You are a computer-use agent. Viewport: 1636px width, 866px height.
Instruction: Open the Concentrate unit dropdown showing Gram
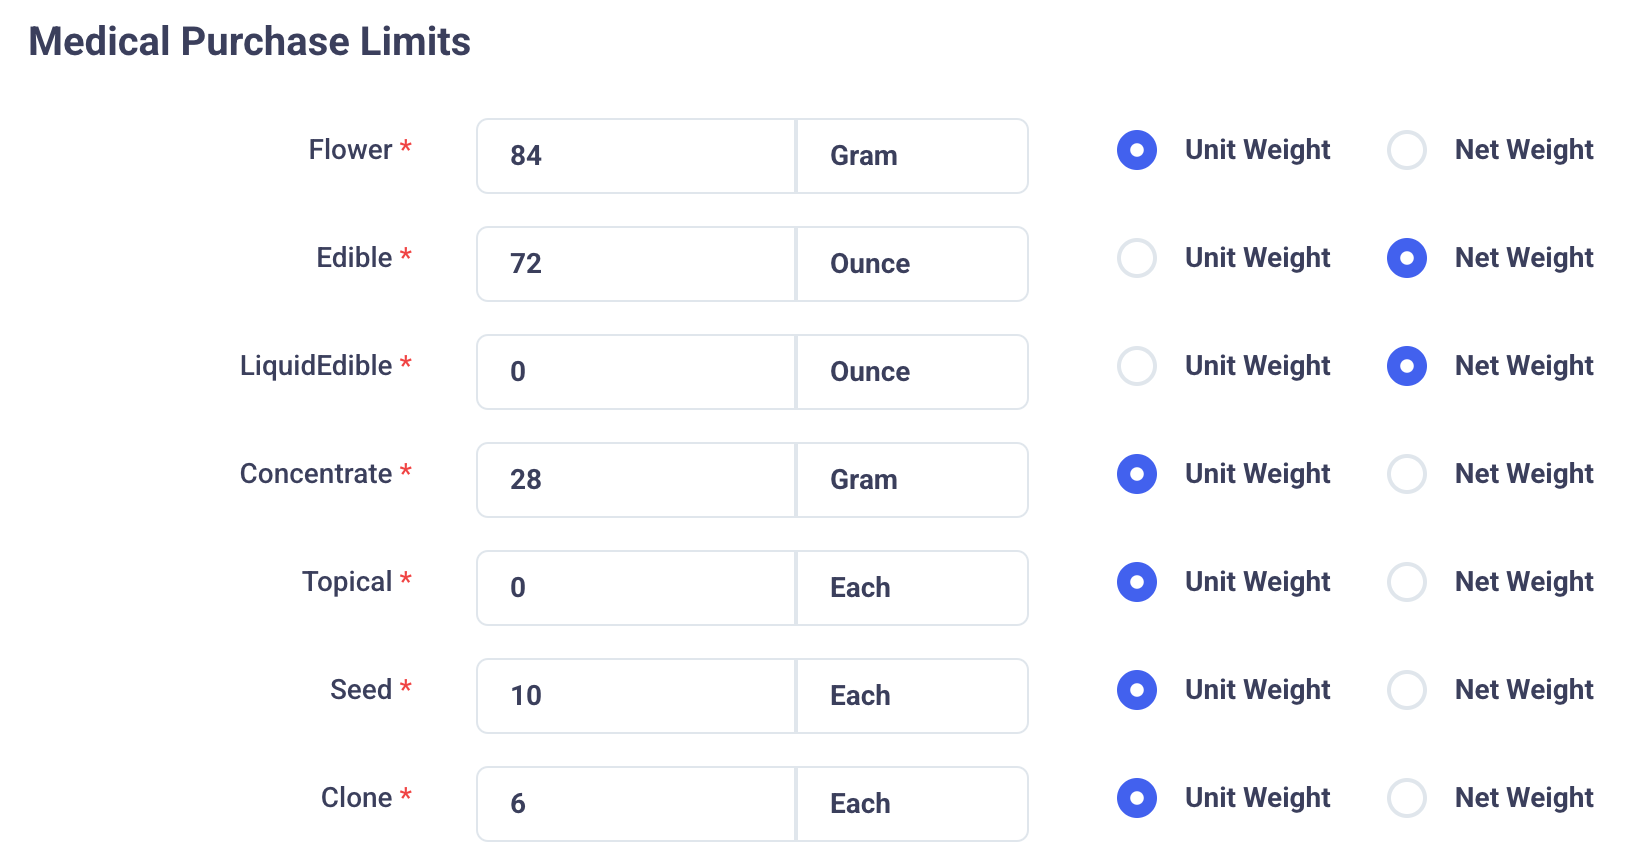[912, 480]
